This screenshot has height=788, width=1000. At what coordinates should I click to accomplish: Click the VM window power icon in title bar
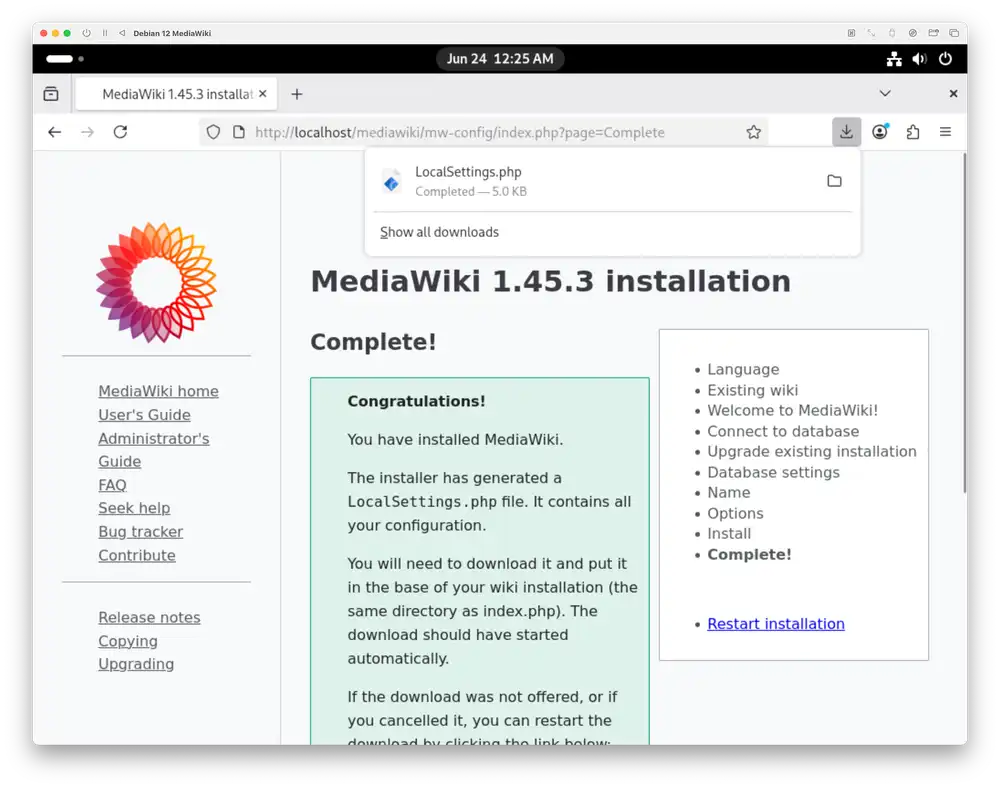pos(86,33)
